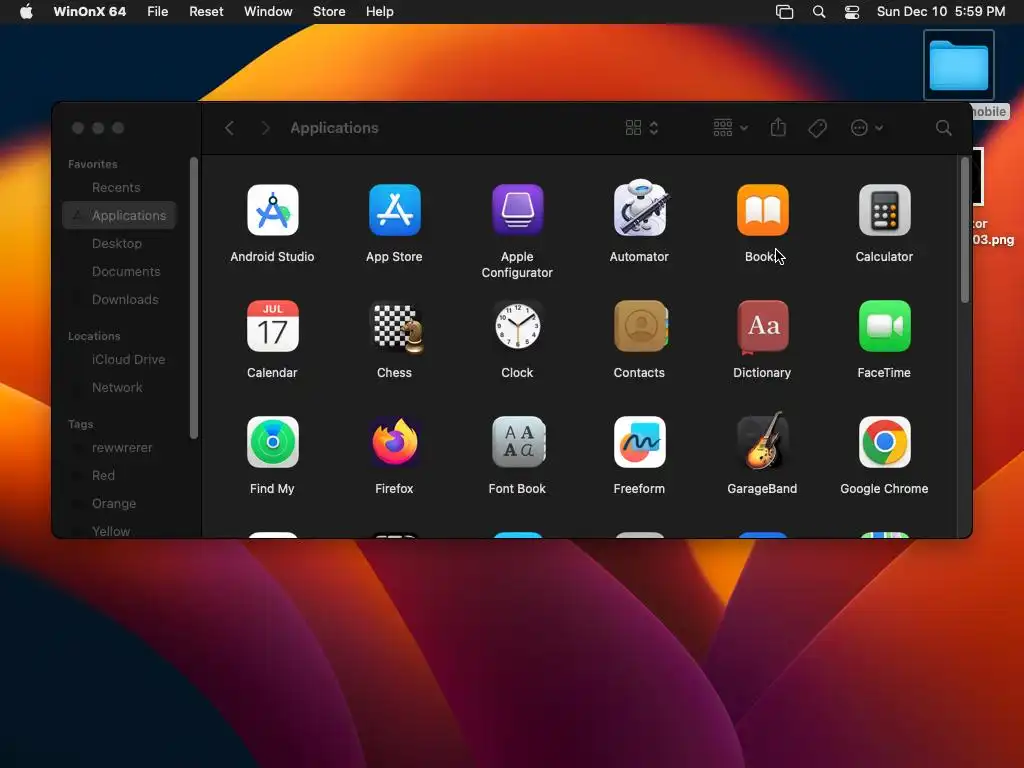Open the Chess app icon
The image size is (1024, 768).
point(396,327)
